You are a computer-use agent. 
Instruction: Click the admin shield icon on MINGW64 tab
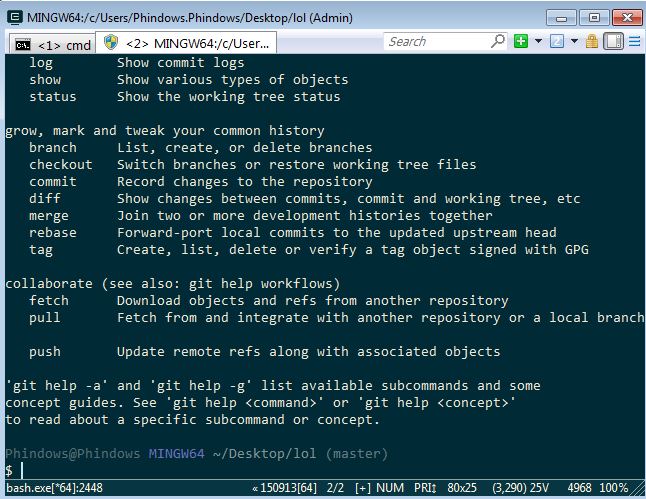pyautogui.click(x=111, y=42)
